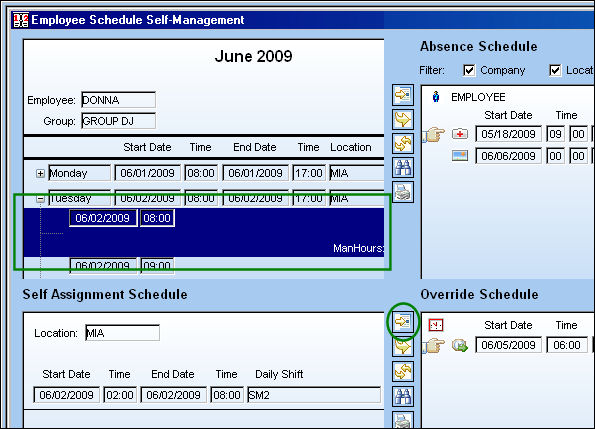Click Self Assignment end date 06/02/2009
This screenshot has width=595, height=429.
click(x=173, y=395)
